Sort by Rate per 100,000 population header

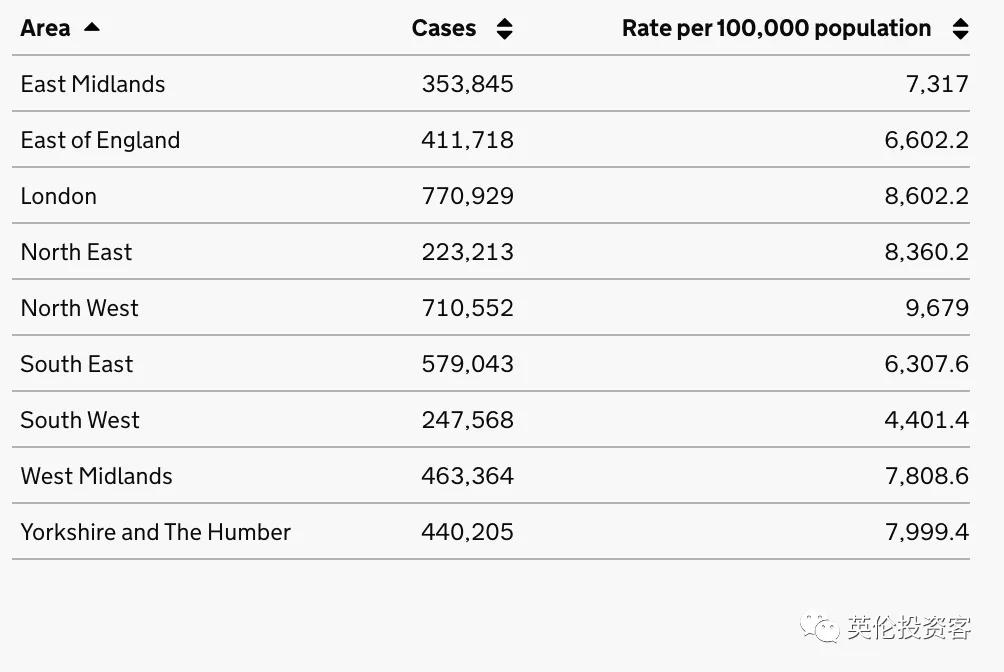[x=776, y=28]
